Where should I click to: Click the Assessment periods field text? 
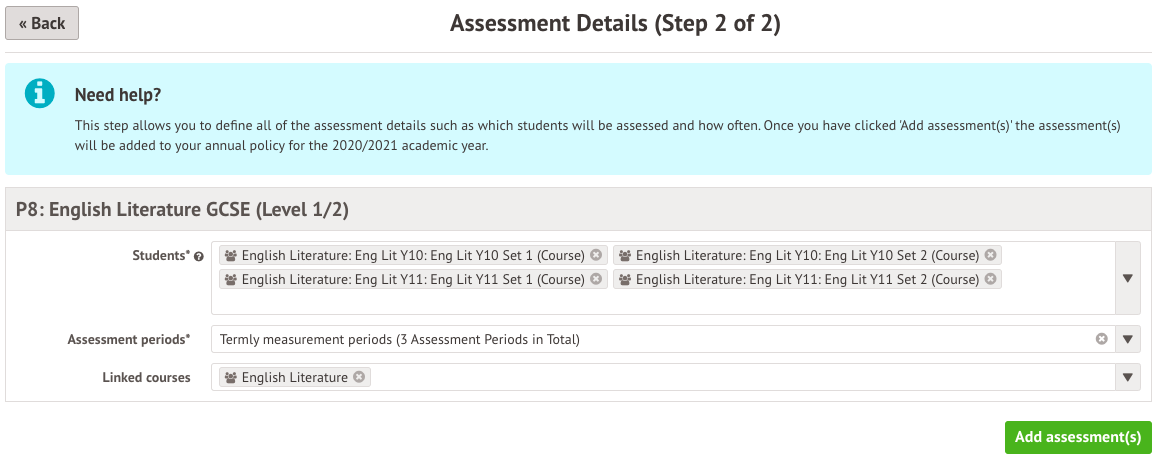pyautogui.click(x=400, y=340)
